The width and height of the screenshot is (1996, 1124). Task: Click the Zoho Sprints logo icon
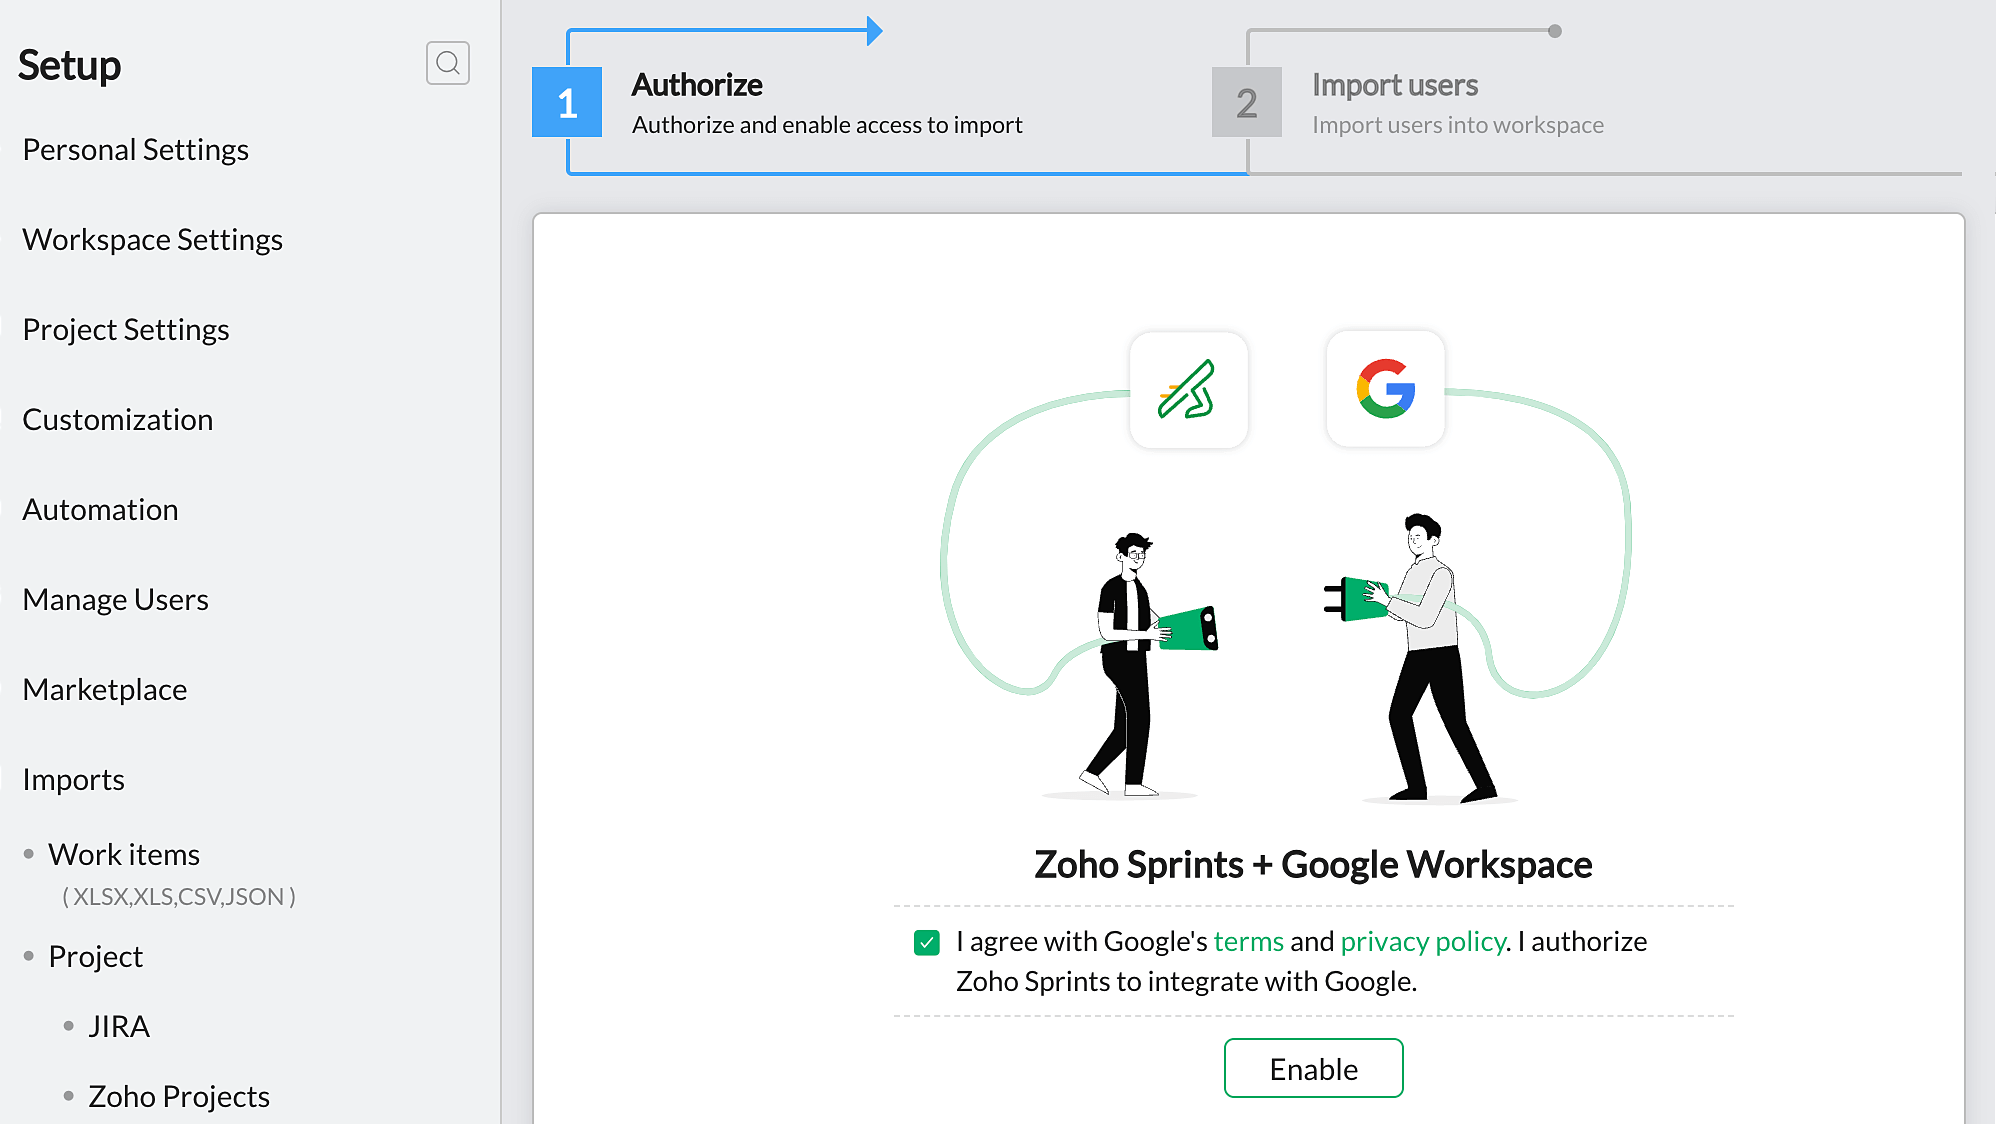point(1188,390)
